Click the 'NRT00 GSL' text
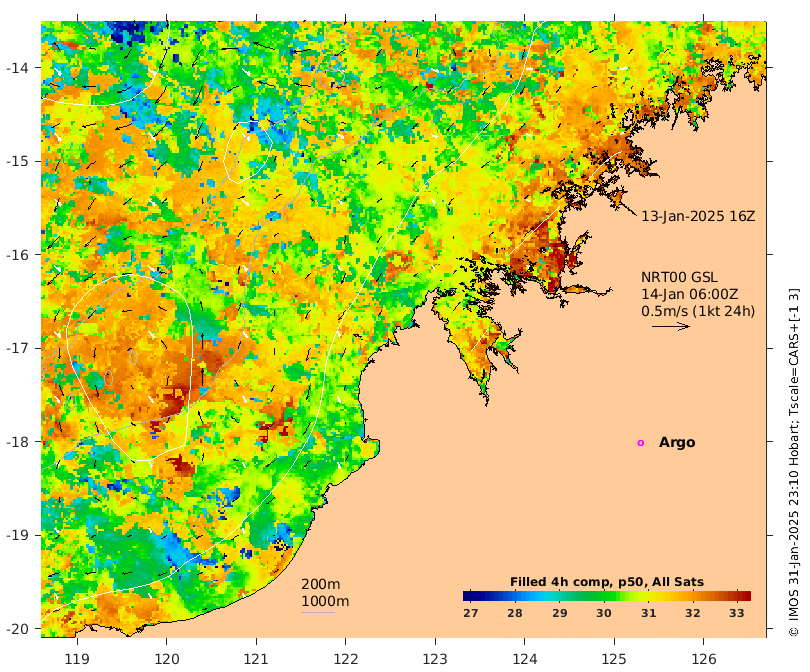Viewport: 810px width, 672px height. coord(679,277)
